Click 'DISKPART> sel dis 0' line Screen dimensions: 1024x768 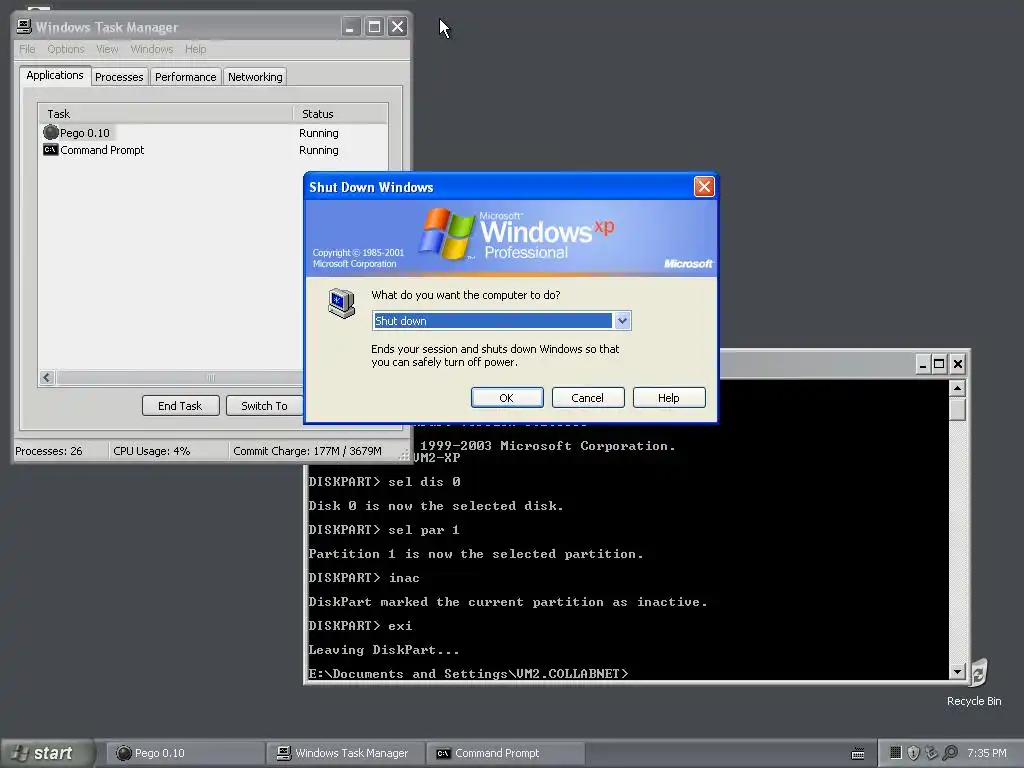click(x=385, y=481)
